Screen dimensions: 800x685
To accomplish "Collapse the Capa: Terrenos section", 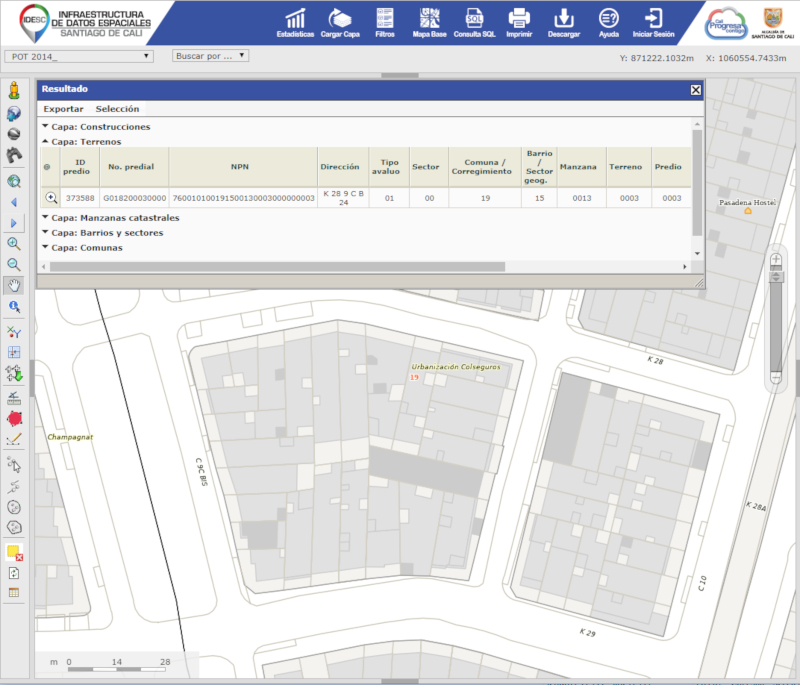I will [44, 143].
